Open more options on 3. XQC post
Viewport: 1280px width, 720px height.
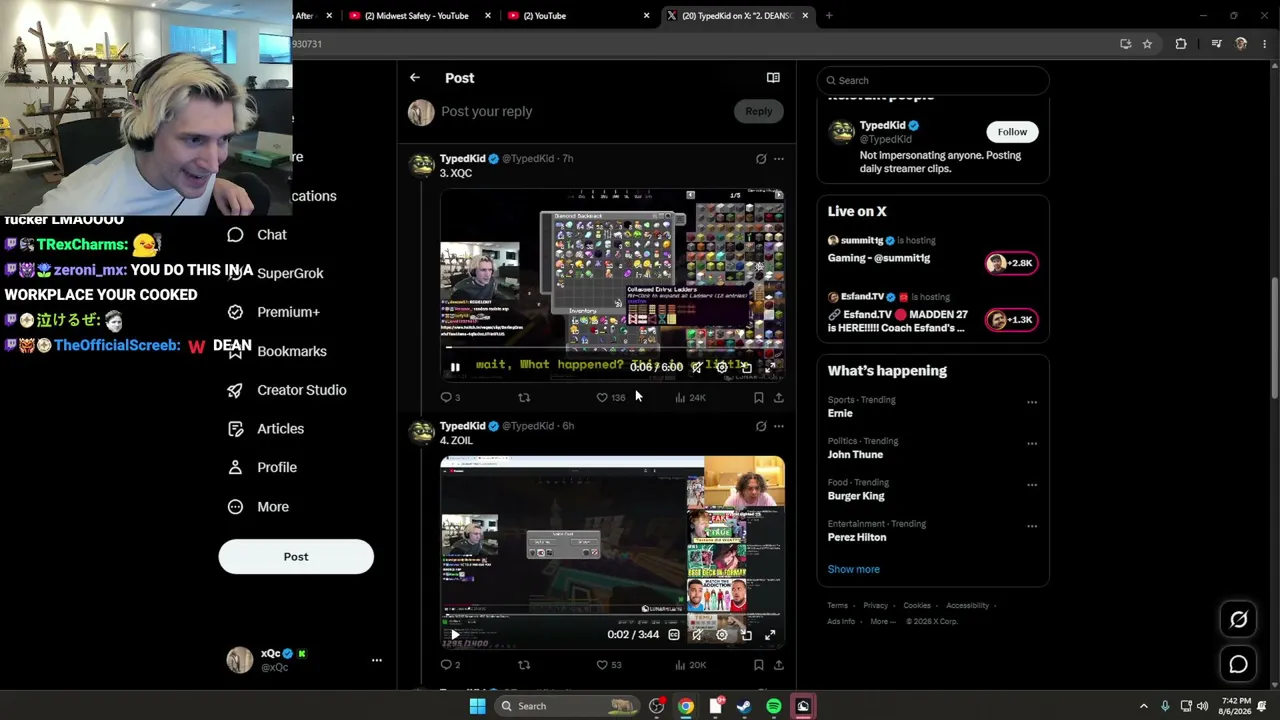[x=779, y=159]
